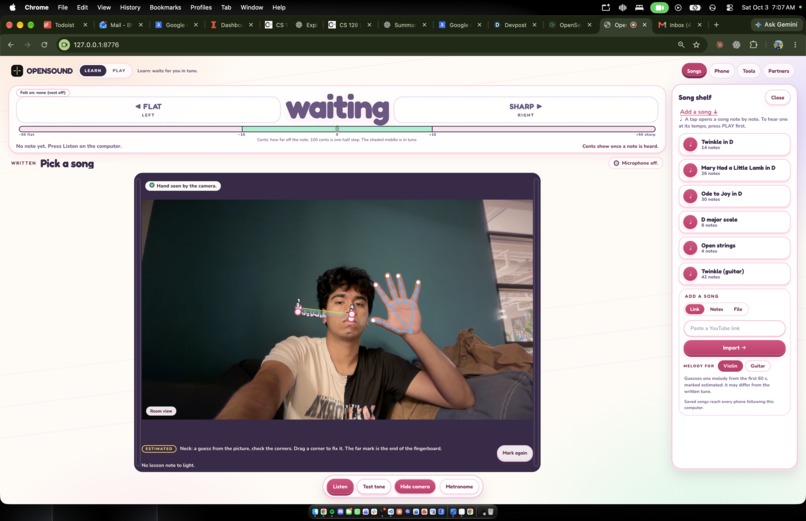806x521 pixels.
Task: Toggle Room view on the camera feed
Action: [x=161, y=411]
